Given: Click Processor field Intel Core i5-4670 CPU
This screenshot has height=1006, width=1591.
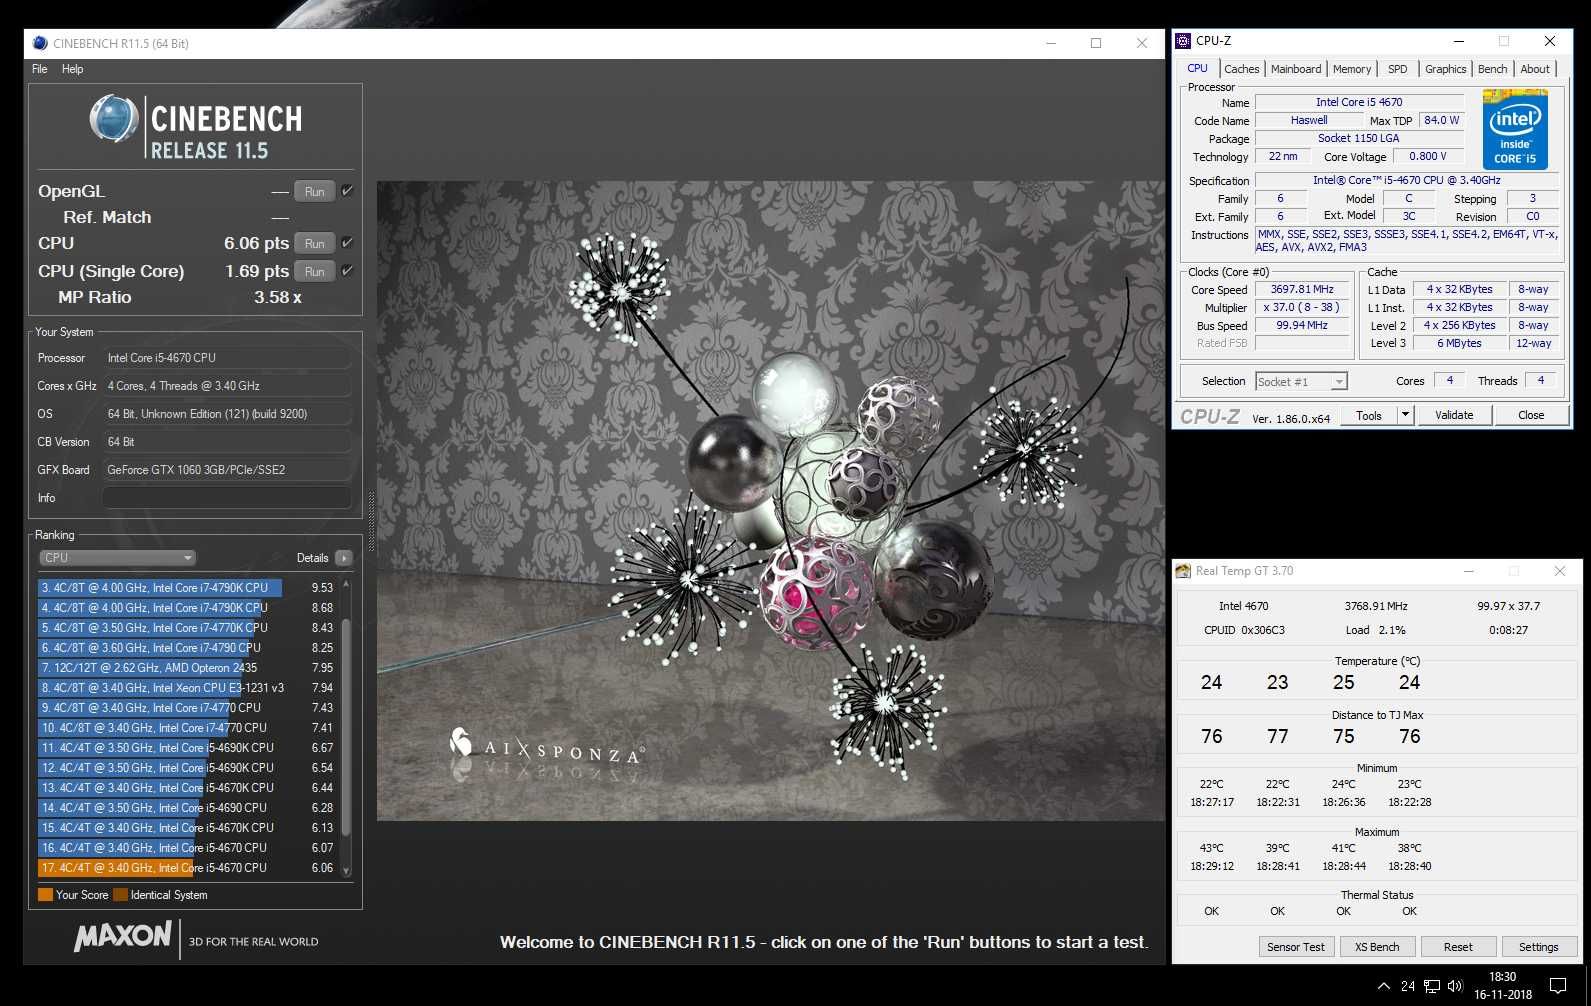Looking at the screenshot, I should coord(227,357).
